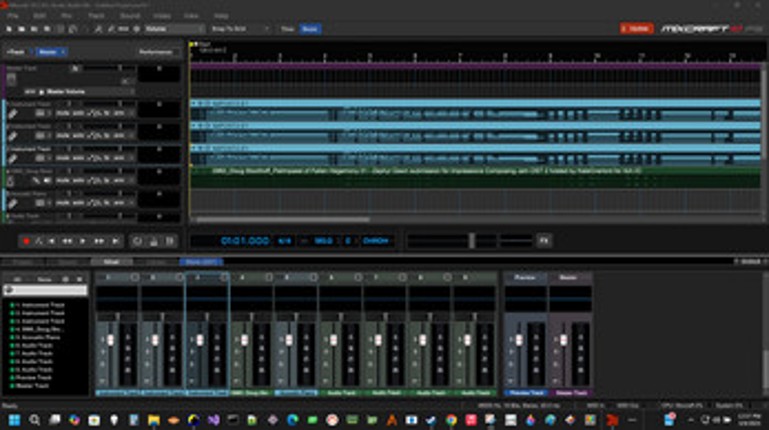Open the File menu

click(13, 16)
